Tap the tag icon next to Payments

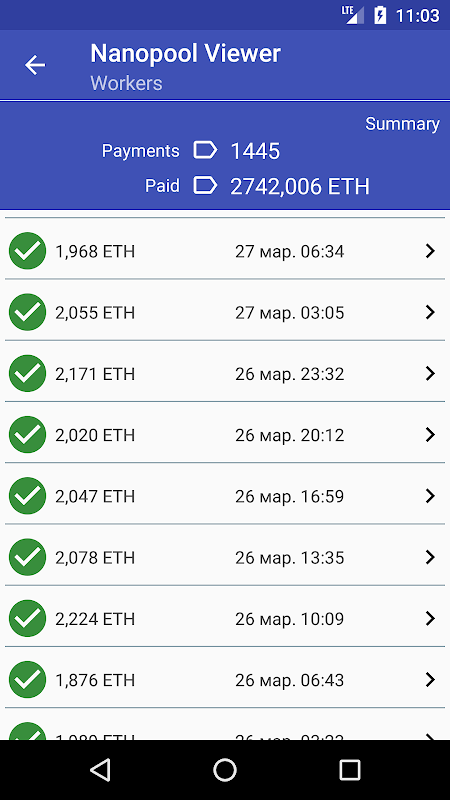pos(205,151)
